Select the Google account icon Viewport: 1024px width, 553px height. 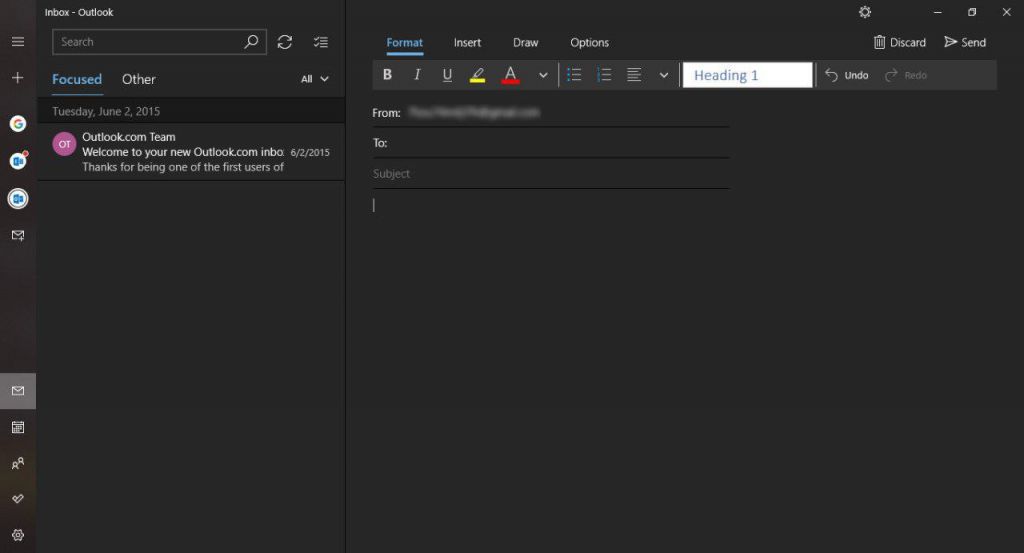pyautogui.click(x=18, y=124)
